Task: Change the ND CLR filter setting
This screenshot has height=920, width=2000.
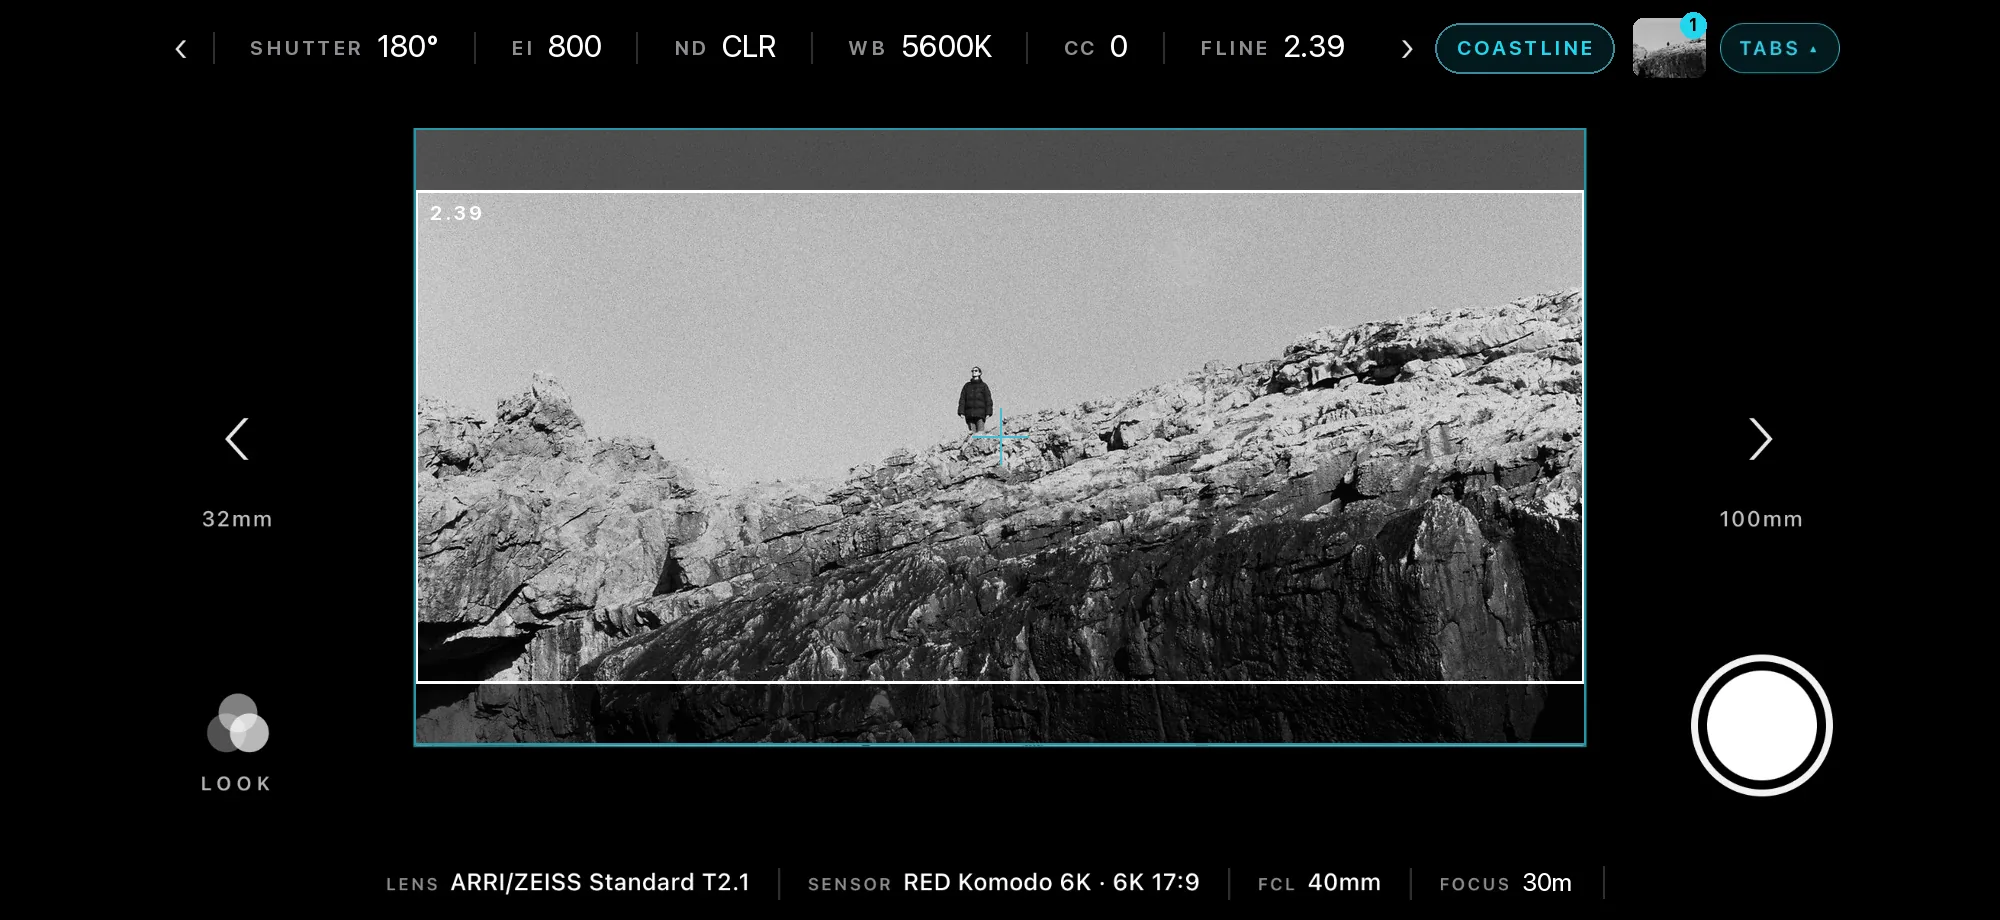Action: [x=725, y=47]
